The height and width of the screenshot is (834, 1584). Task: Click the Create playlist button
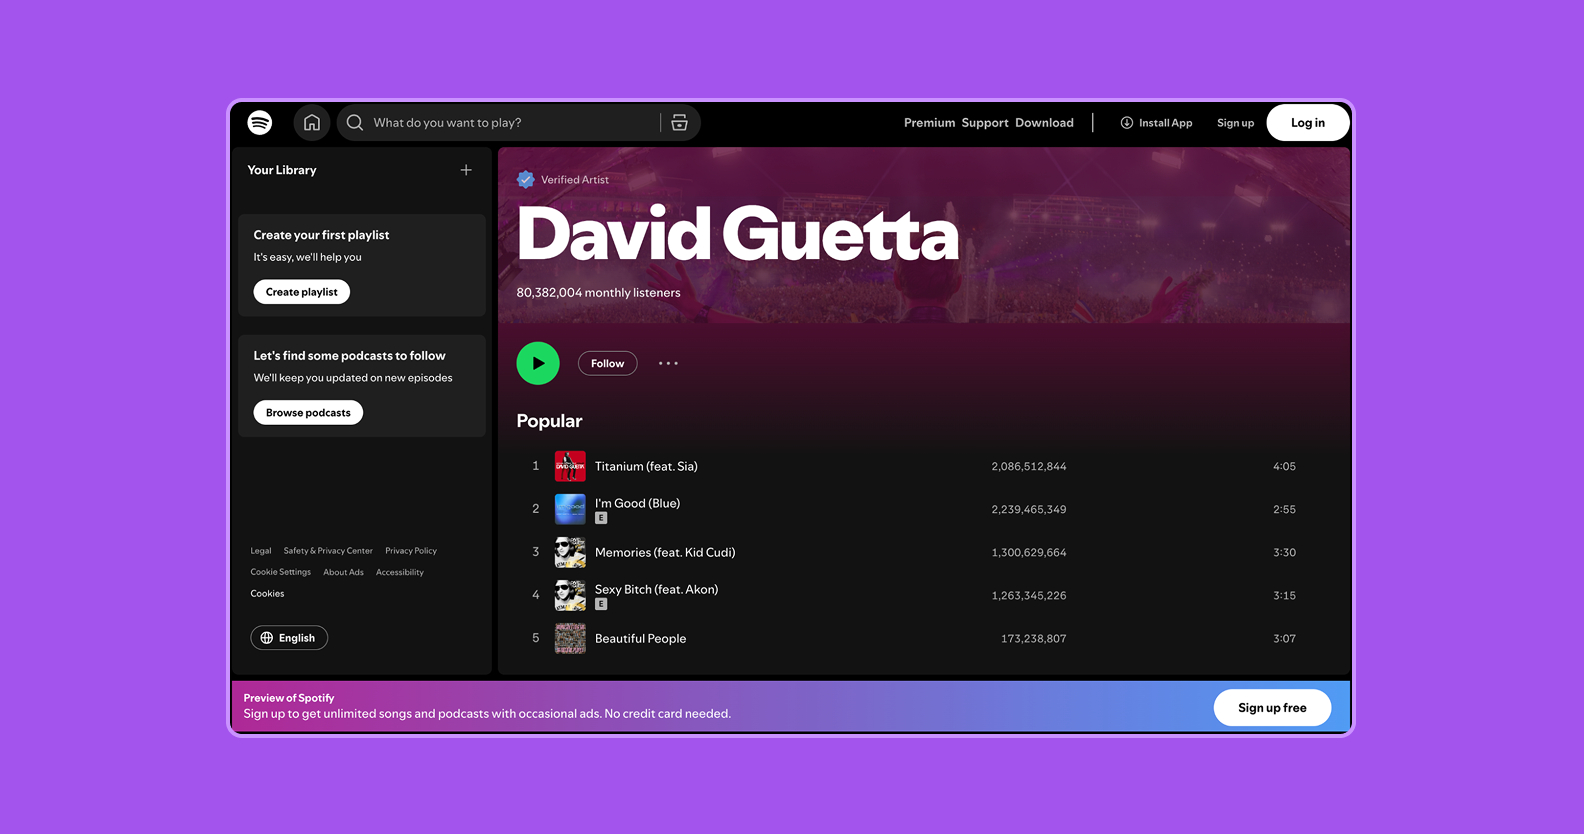click(302, 292)
